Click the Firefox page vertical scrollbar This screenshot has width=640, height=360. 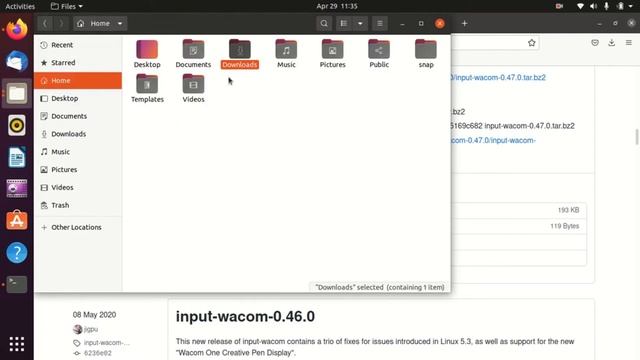[637, 137]
